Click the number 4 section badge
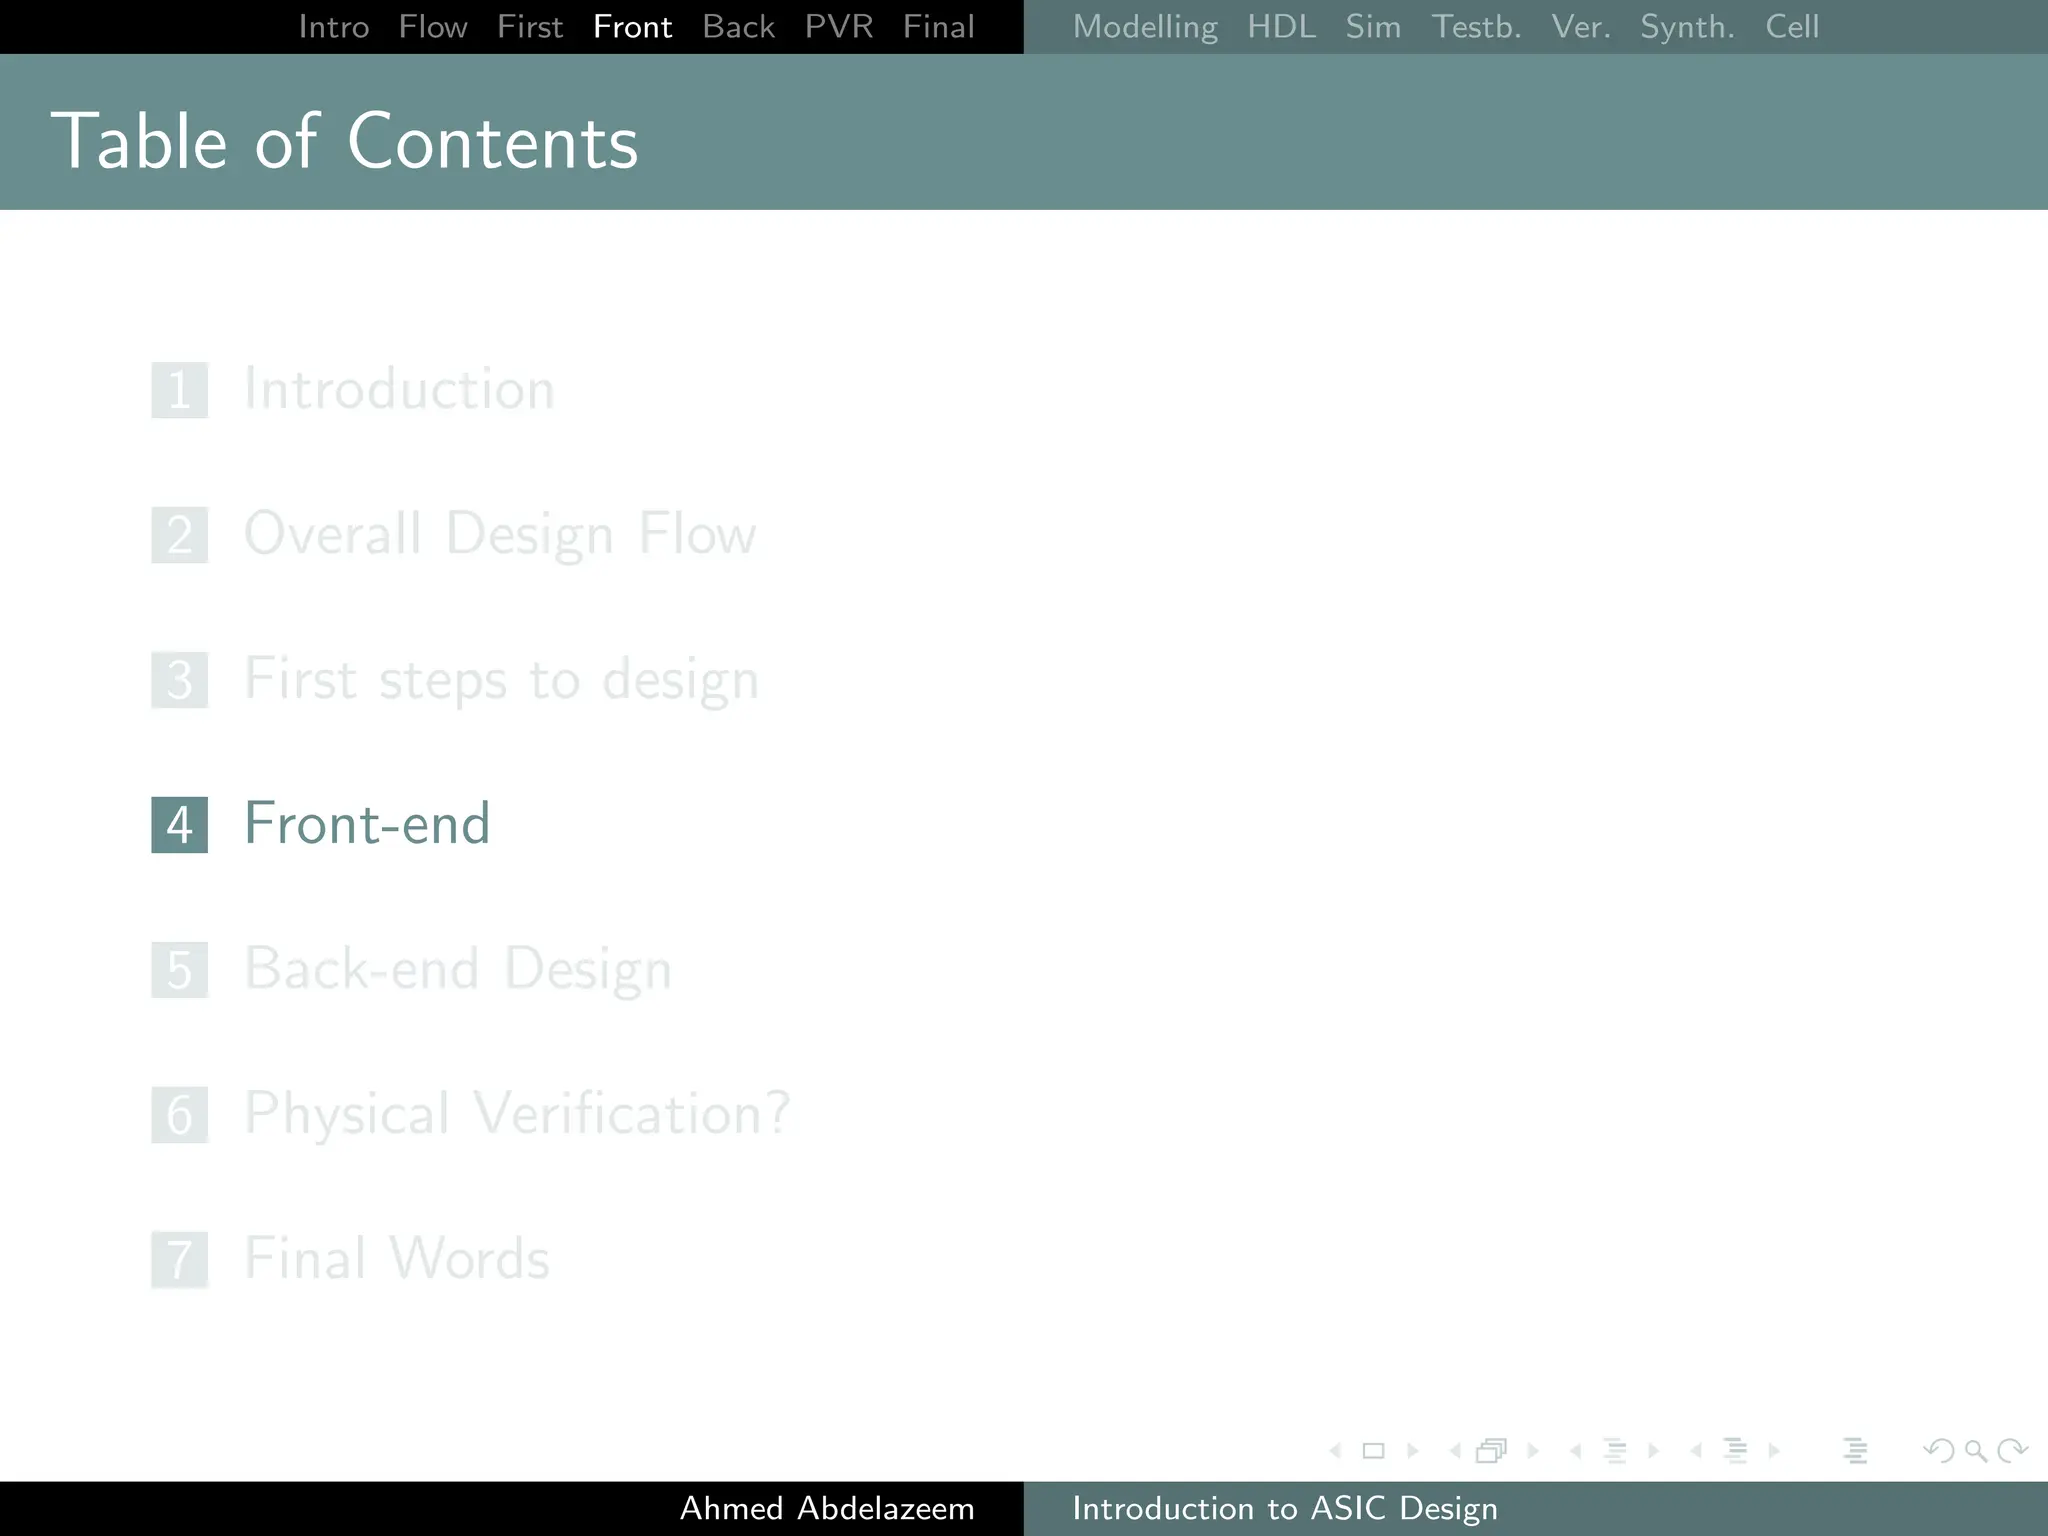Image resolution: width=2048 pixels, height=1536 pixels. [180, 825]
